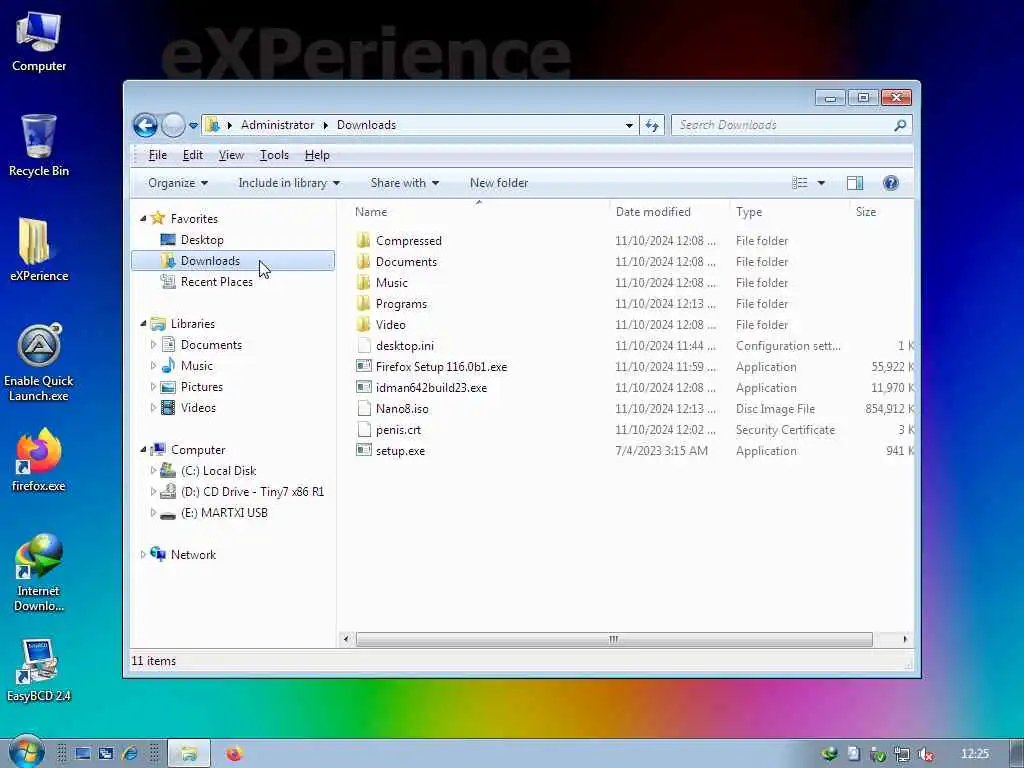This screenshot has height=768, width=1024.
Task: Select Recent Places under Favorites
Action: pos(217,281)
